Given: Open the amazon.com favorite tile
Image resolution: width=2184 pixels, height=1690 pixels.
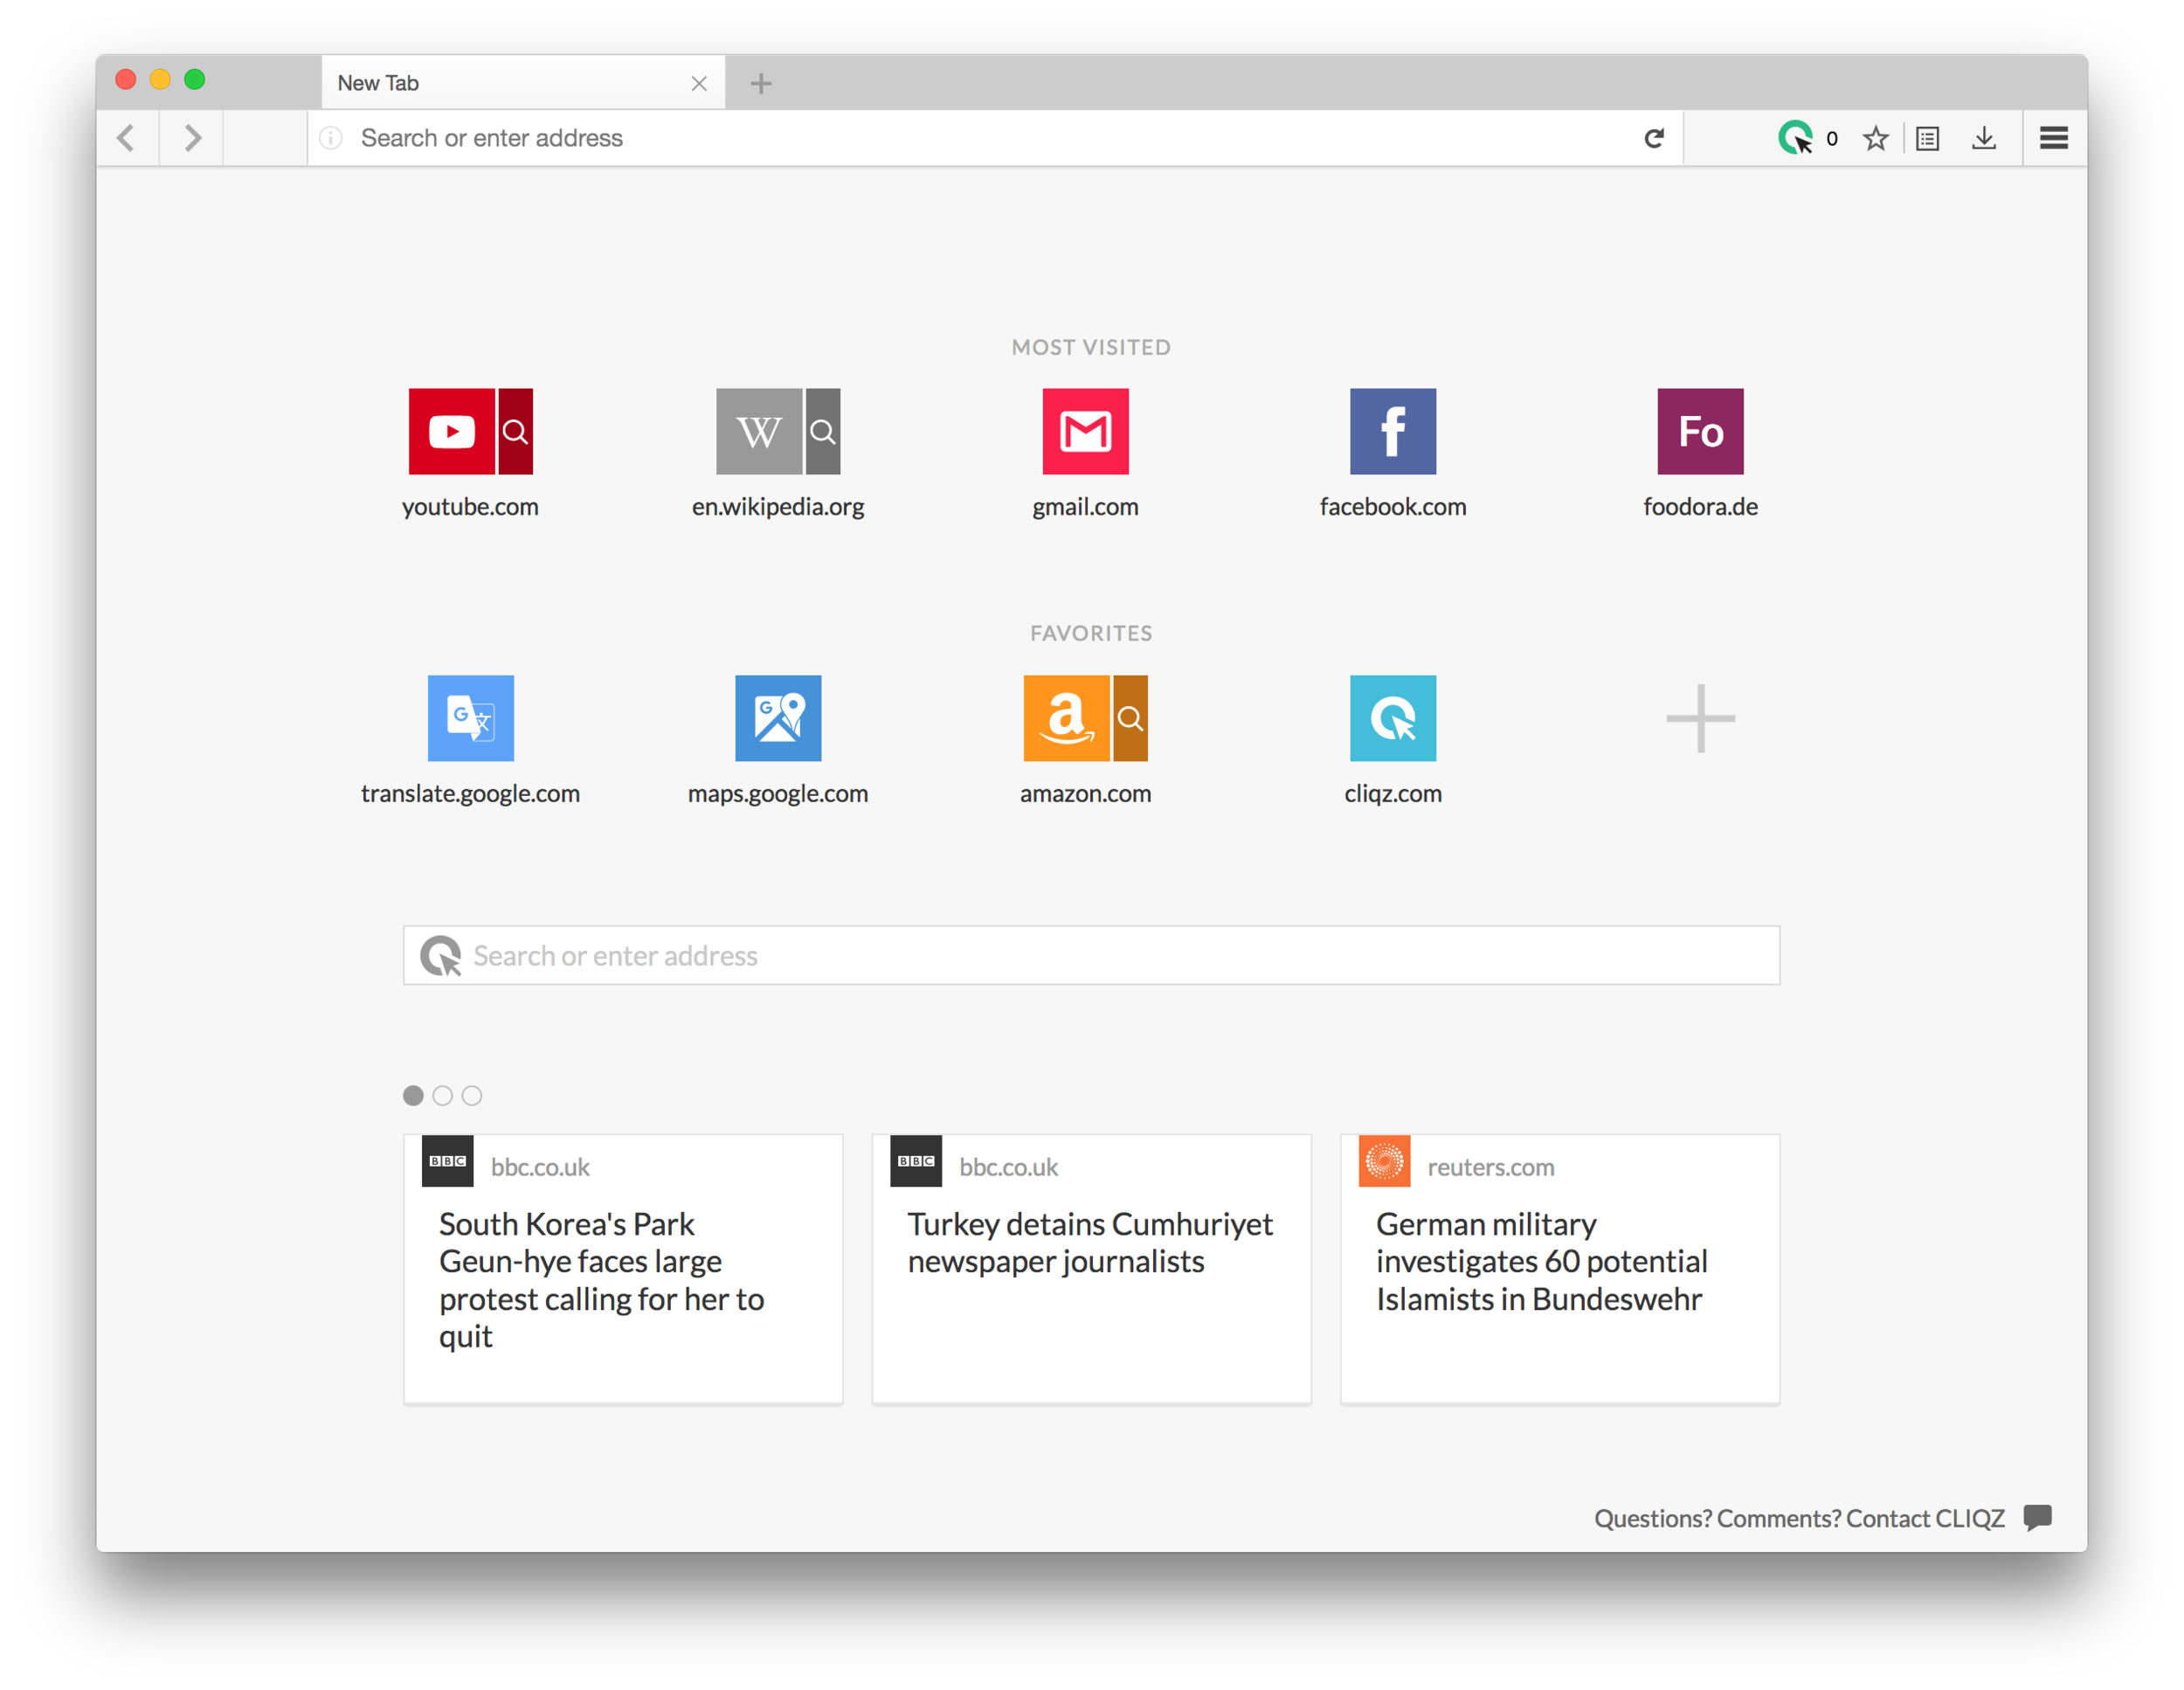Looking at the screenshot, I should pyautogui.click(x=1066, y=718).
